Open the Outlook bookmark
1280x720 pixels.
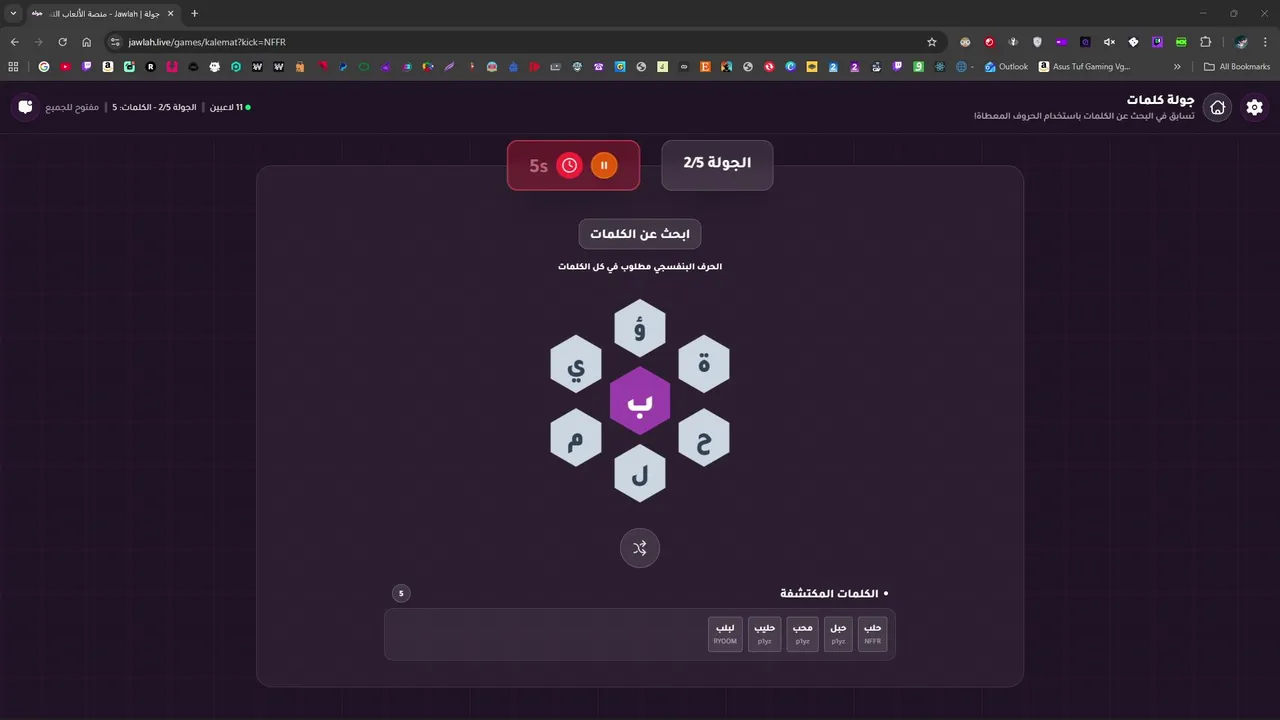[1006, 67]
